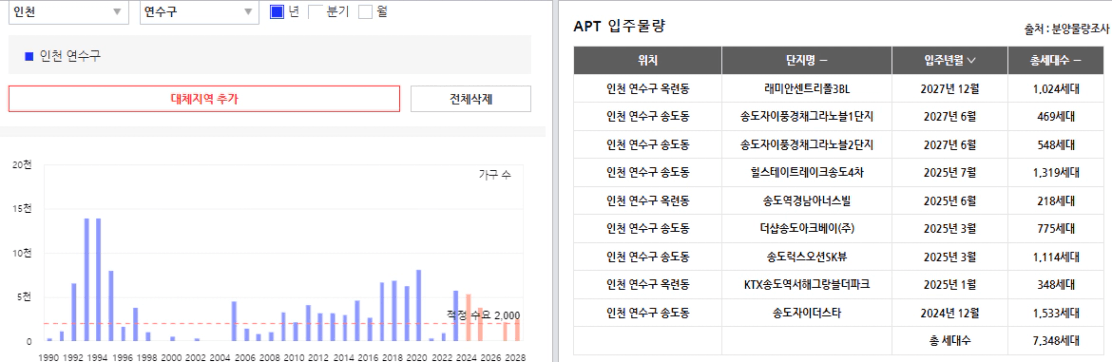Click the KTX송도역서해그랑블더파크 entry
Screen dimensions: 1112x362
[807, 285]
